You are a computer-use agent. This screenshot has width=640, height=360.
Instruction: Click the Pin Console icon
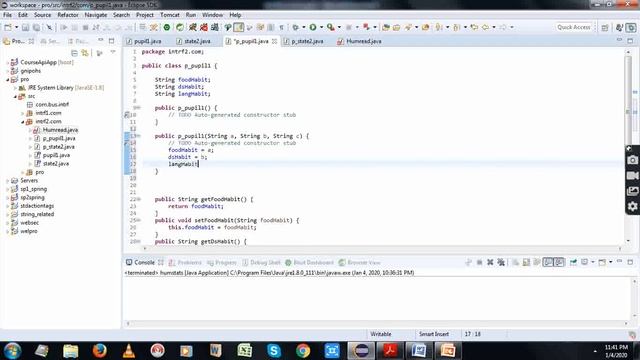pos(573,262)
